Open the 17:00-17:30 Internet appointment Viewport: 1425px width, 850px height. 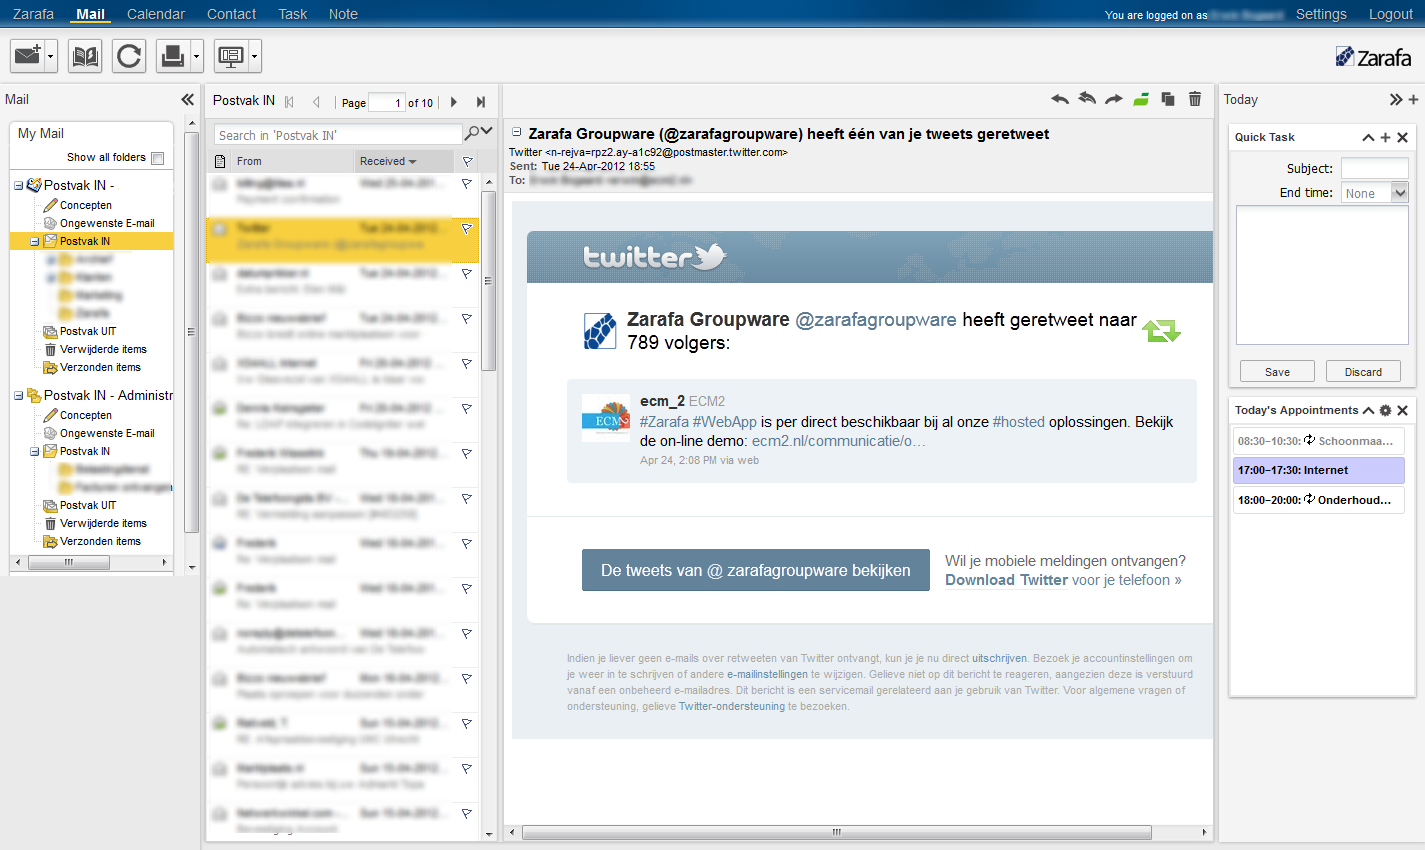tap(1318, 470)
